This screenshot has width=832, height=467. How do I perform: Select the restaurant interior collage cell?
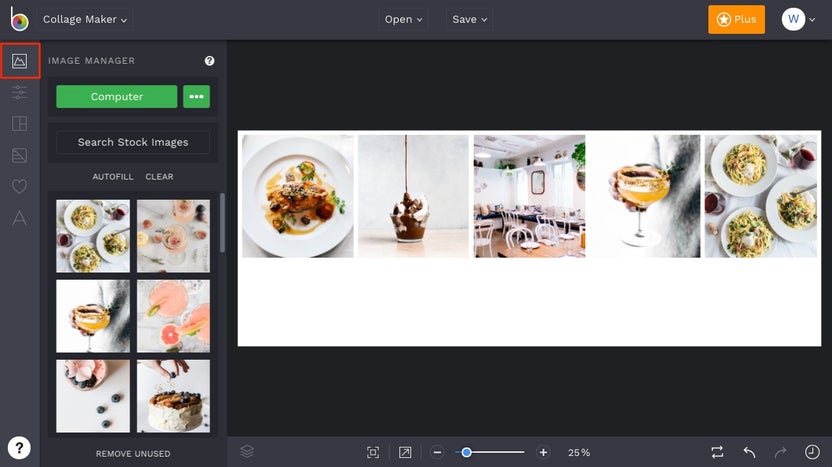click(530, 196)
